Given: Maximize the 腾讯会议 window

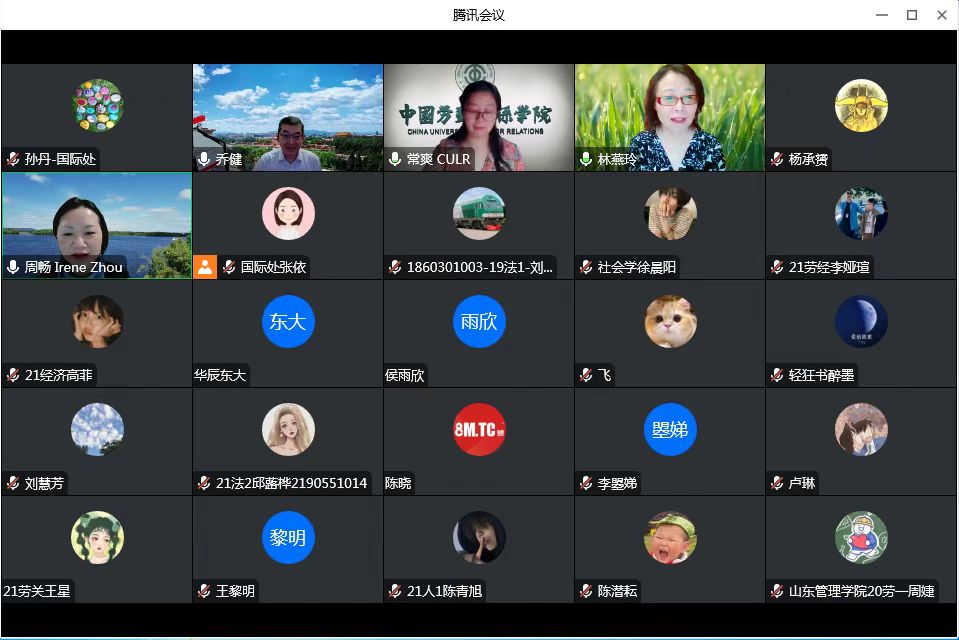Looking at the screenshot, I should point(911,14).
